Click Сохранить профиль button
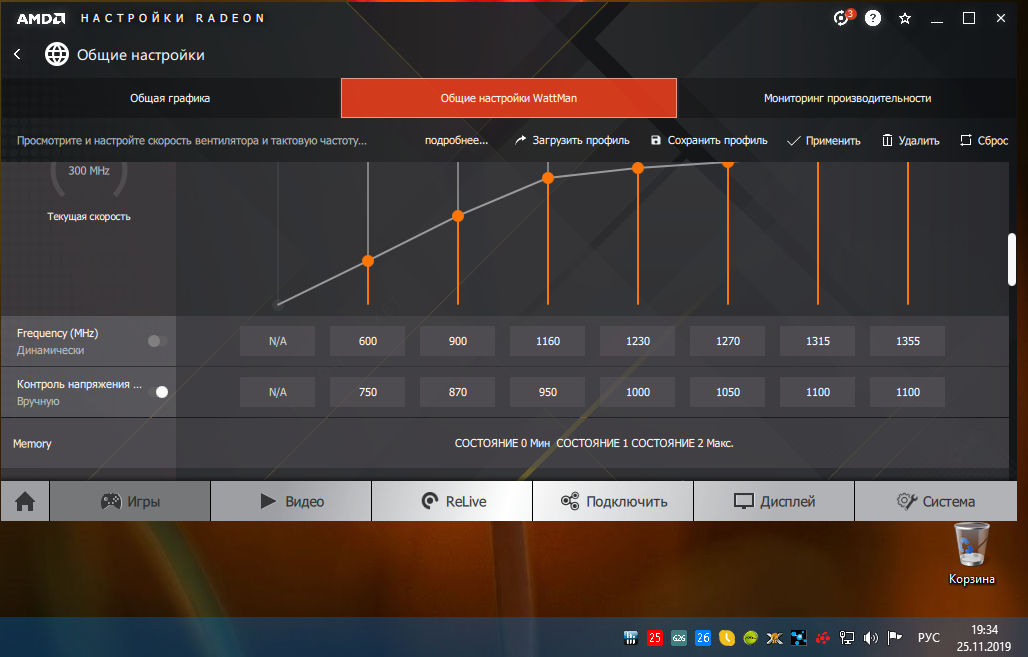Screen dimensions: 1028x657 click(709, 140)
